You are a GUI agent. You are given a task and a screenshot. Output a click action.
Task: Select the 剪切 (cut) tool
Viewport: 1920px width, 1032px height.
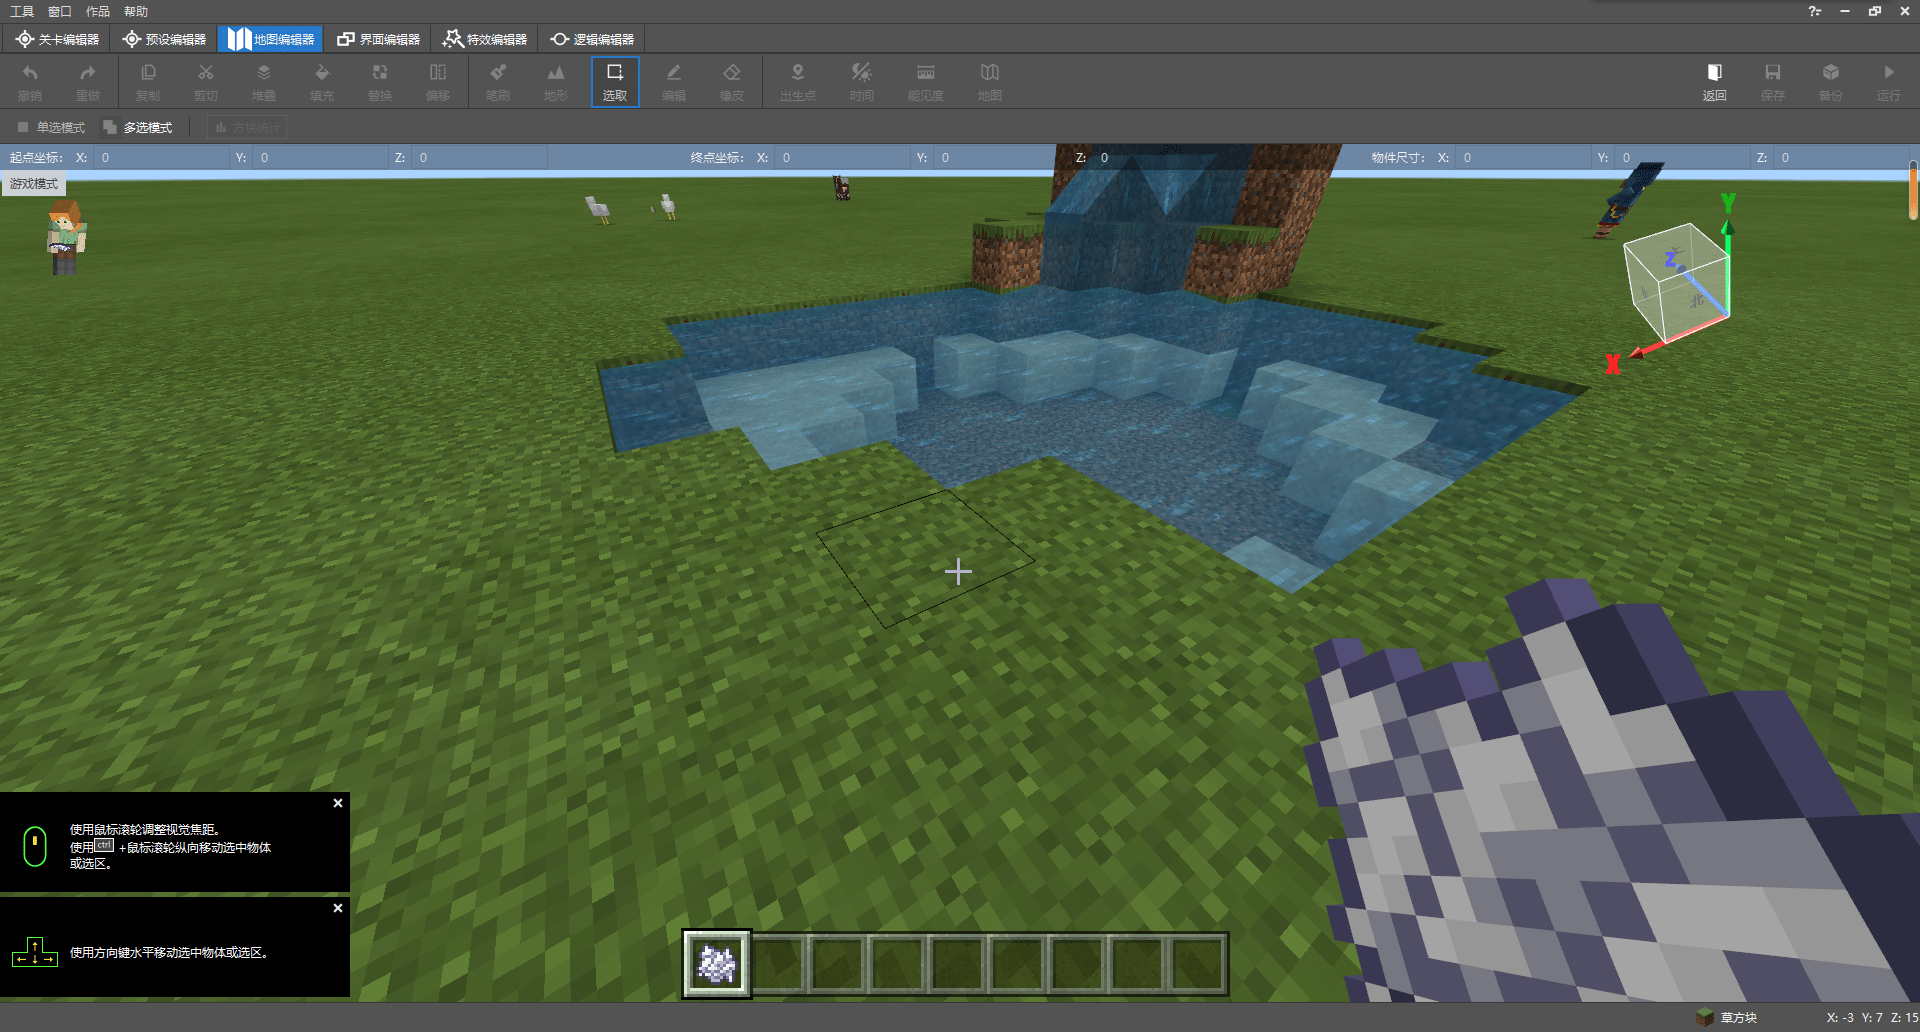point(206,81)
